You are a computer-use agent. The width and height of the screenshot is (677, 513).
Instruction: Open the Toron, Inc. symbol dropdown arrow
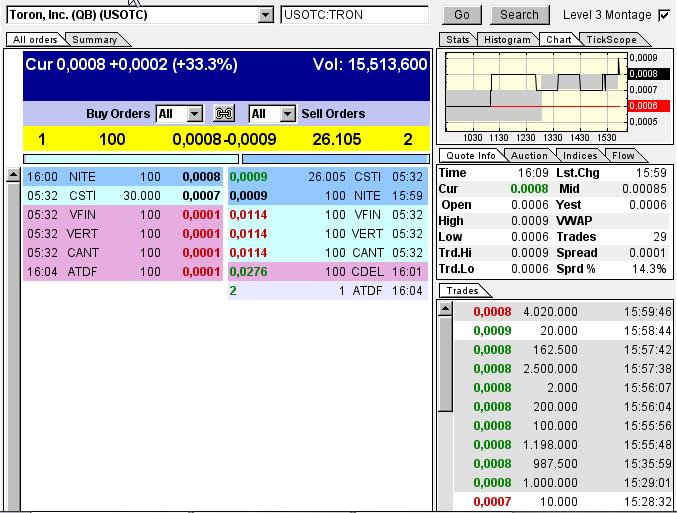pos(266,16)
